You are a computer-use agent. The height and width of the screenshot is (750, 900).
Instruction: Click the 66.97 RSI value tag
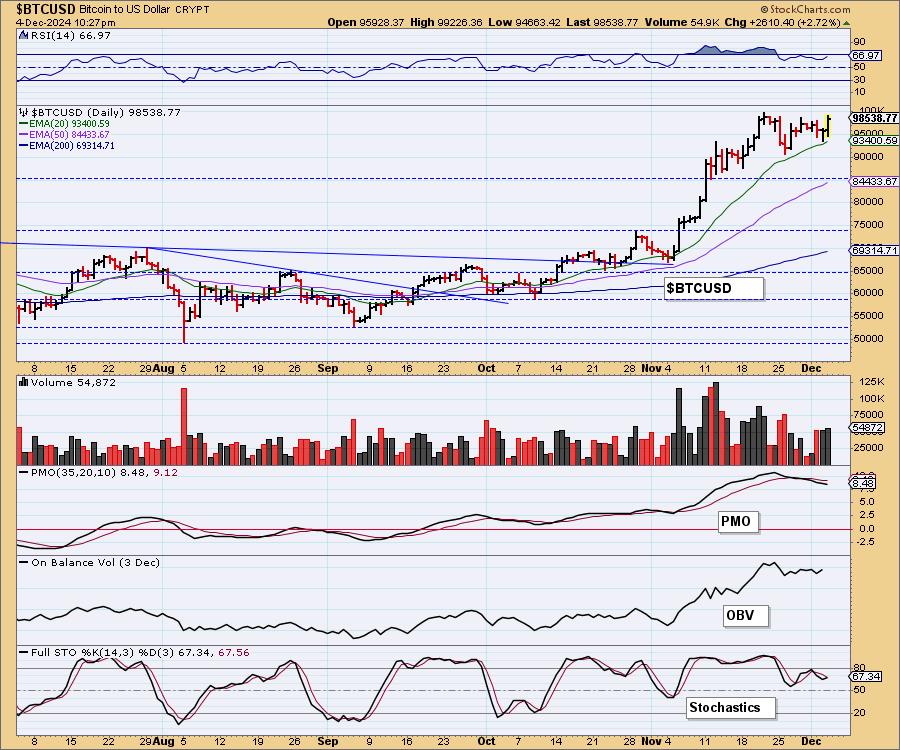pyautogui.click(x=866, y=56)
